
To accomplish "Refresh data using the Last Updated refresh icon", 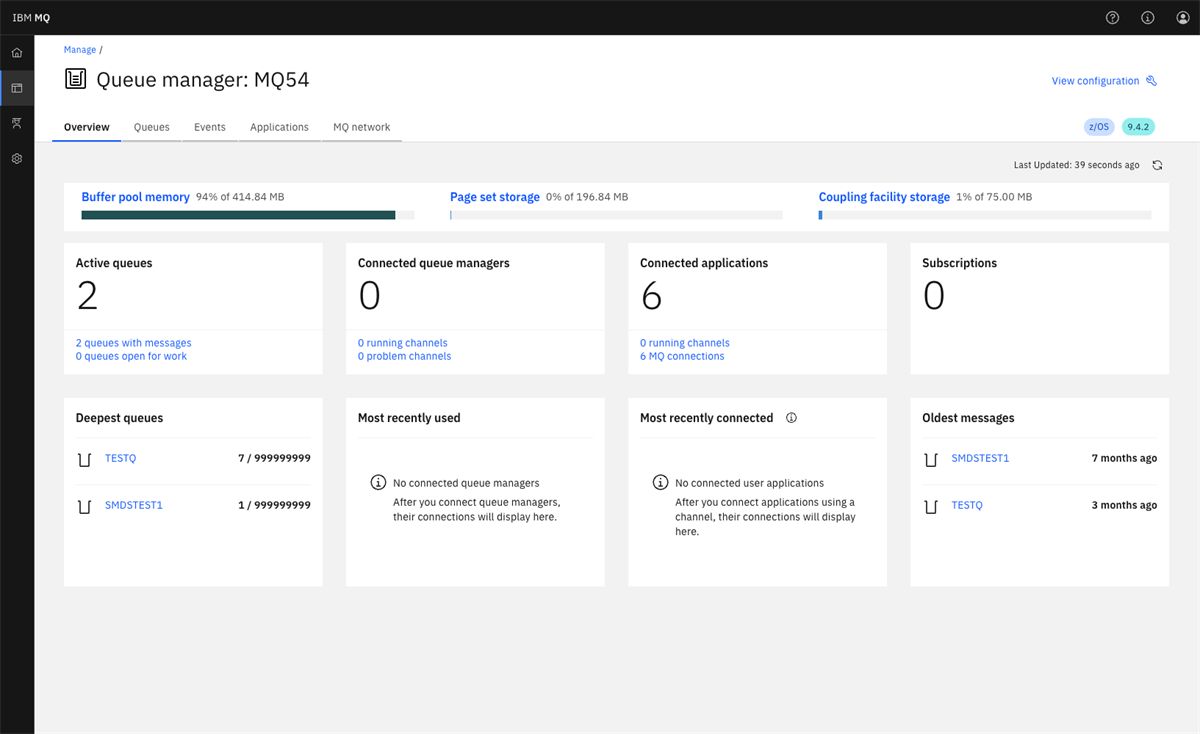I will click(1157, 165).
